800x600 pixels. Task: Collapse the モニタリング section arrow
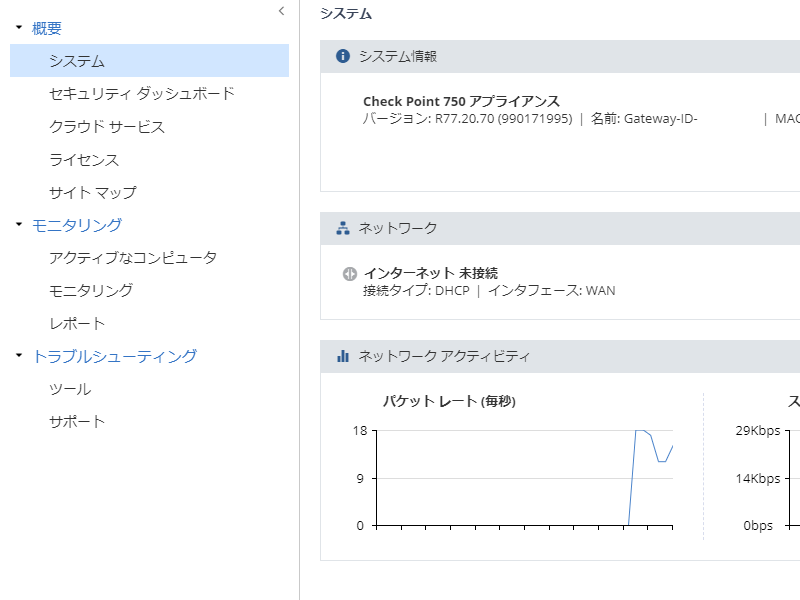point(19,225)
